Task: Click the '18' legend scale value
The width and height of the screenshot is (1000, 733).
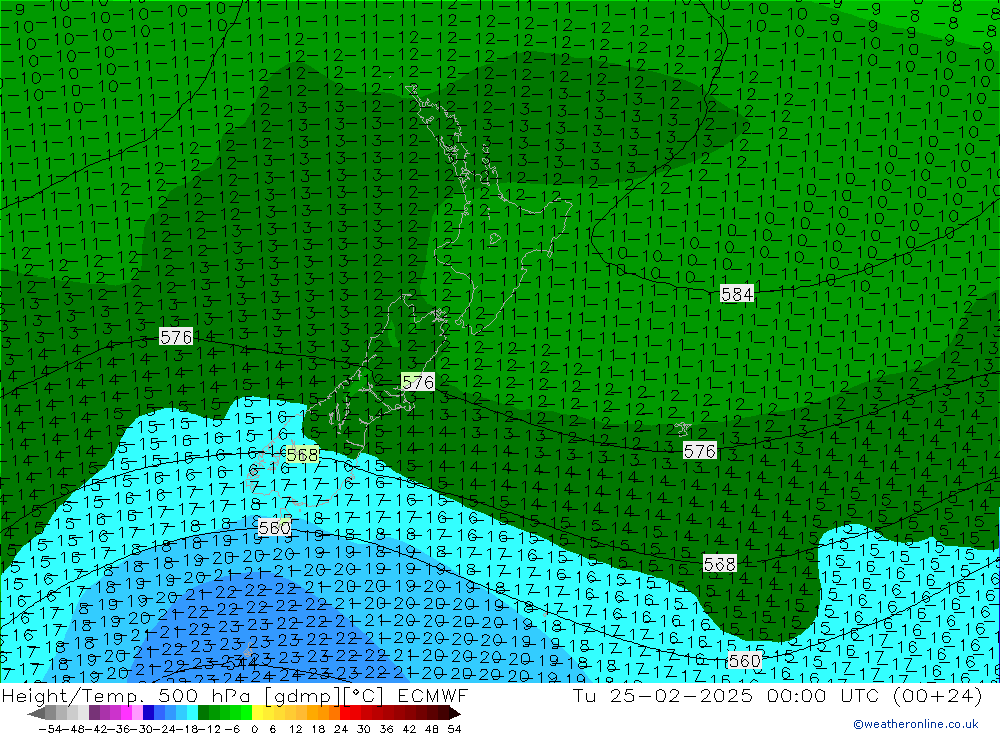Action: tap(318, 729)
